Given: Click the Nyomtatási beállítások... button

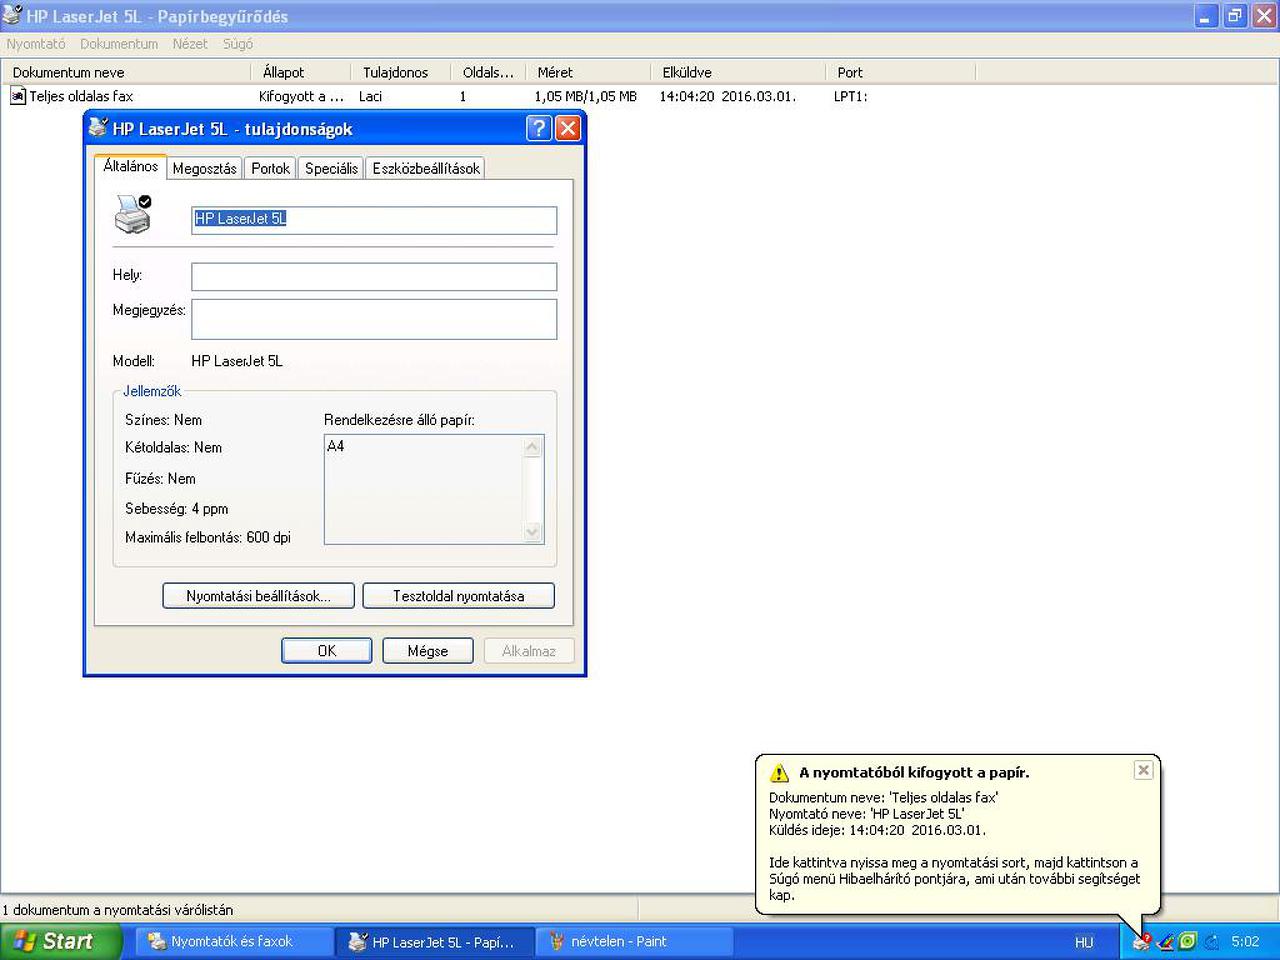Looking at the screenshot, I should click(x=259, y=596).
